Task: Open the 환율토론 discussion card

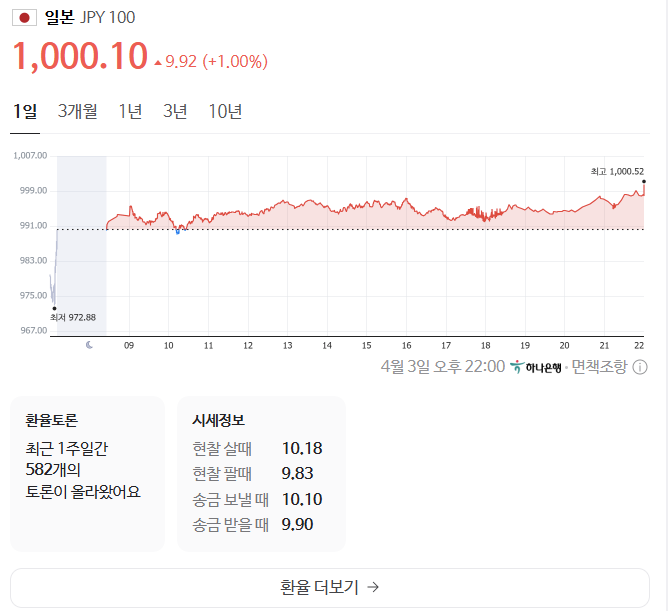Action: point(87,473)
